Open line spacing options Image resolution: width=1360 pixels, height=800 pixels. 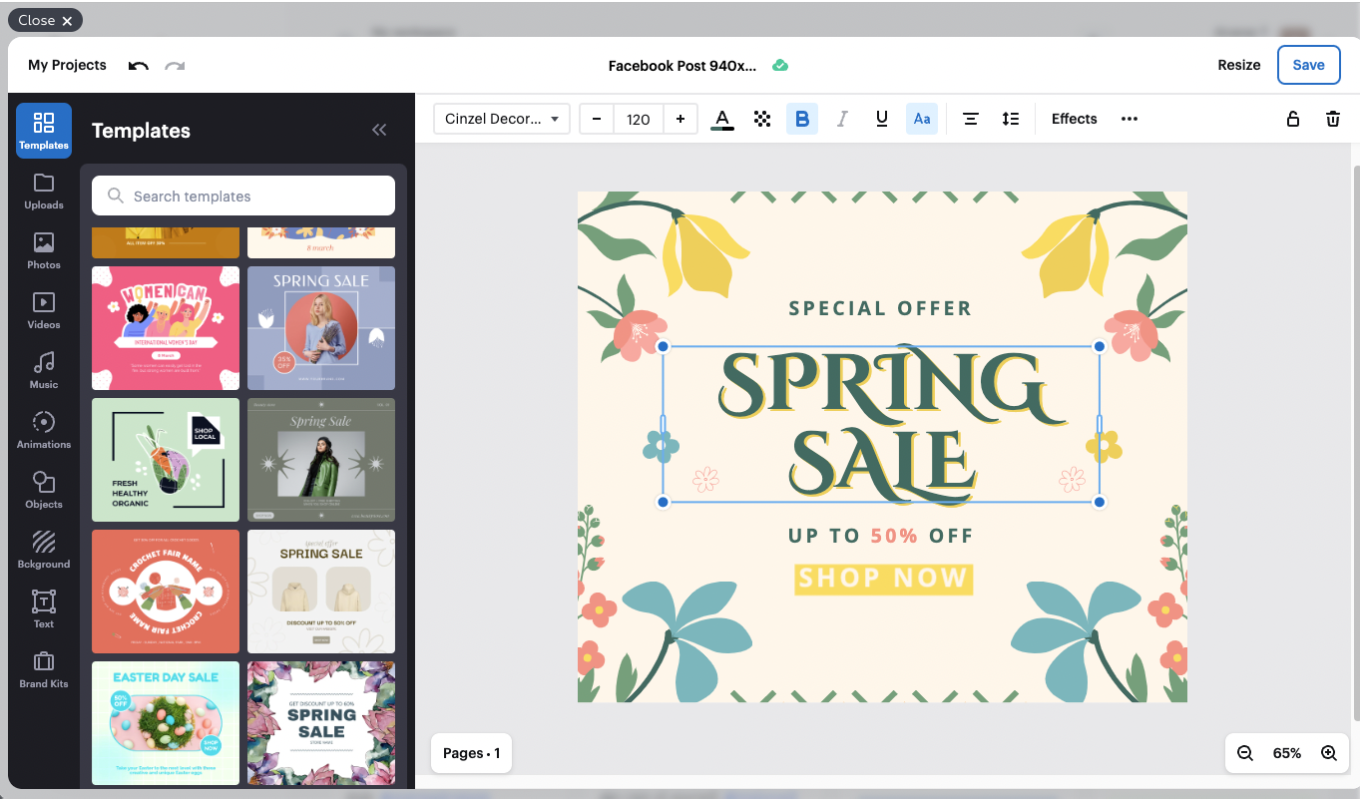pos(1010,119)
